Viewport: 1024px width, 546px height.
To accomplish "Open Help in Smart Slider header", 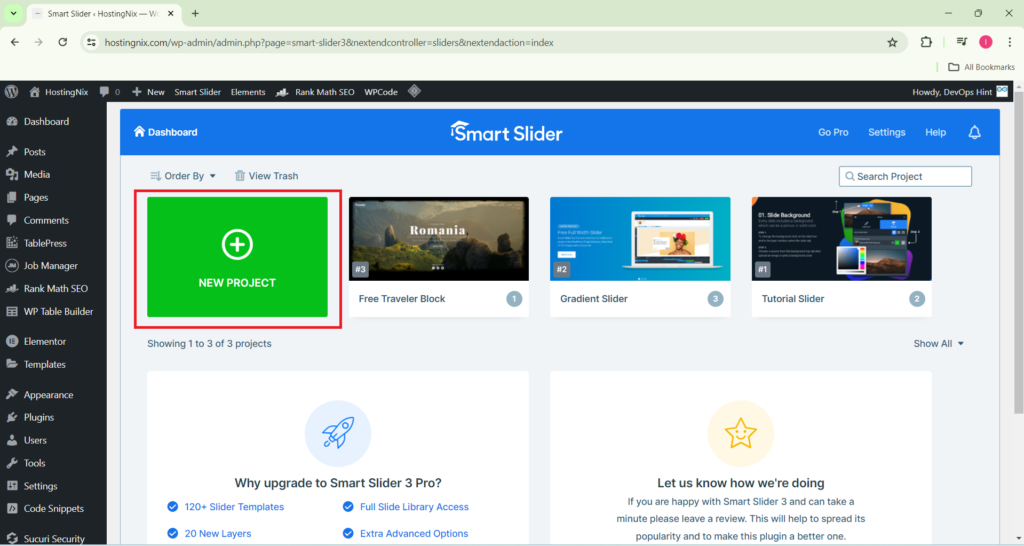I will [x=935, y=132].
